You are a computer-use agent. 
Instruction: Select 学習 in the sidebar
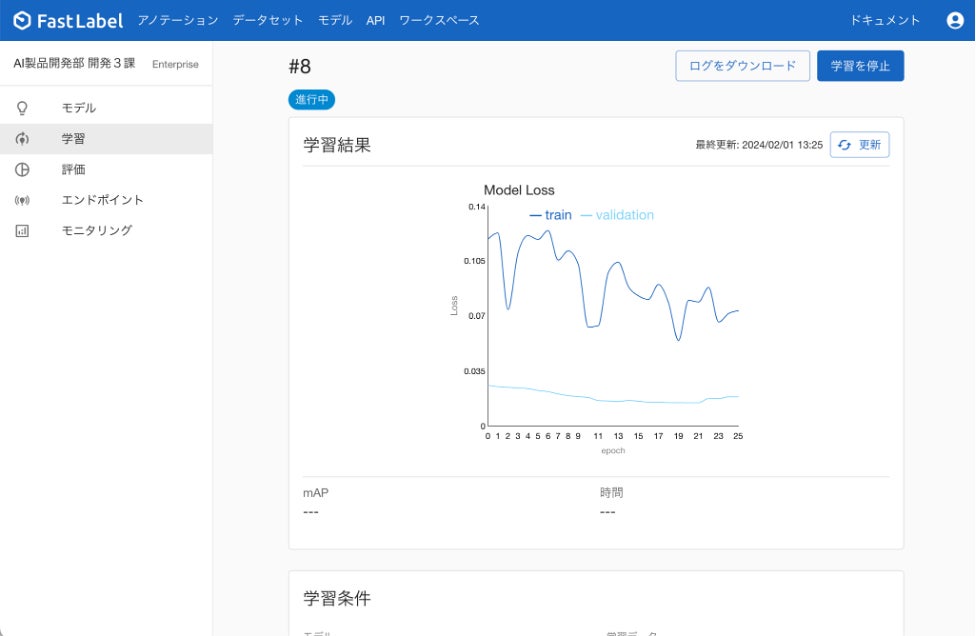coord(106,139)
